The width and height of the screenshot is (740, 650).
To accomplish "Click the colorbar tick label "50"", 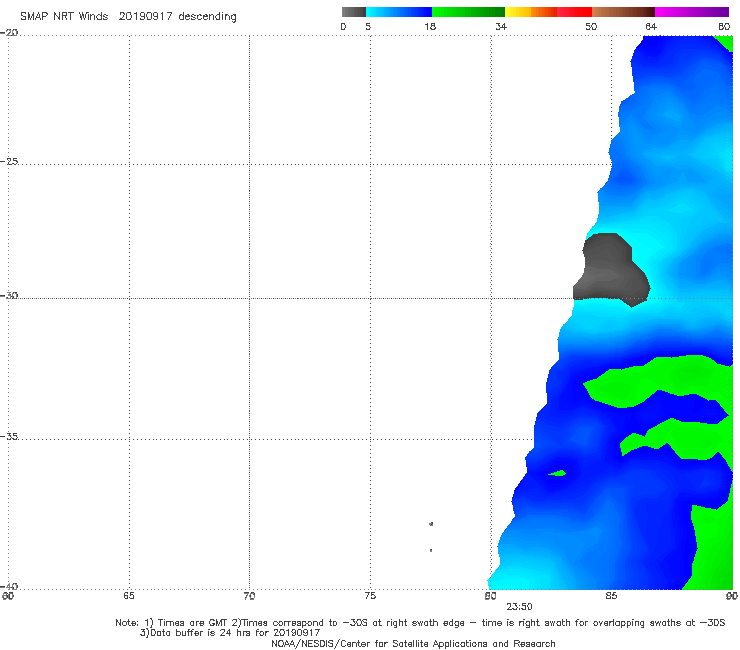I will [x=591, y=27].
